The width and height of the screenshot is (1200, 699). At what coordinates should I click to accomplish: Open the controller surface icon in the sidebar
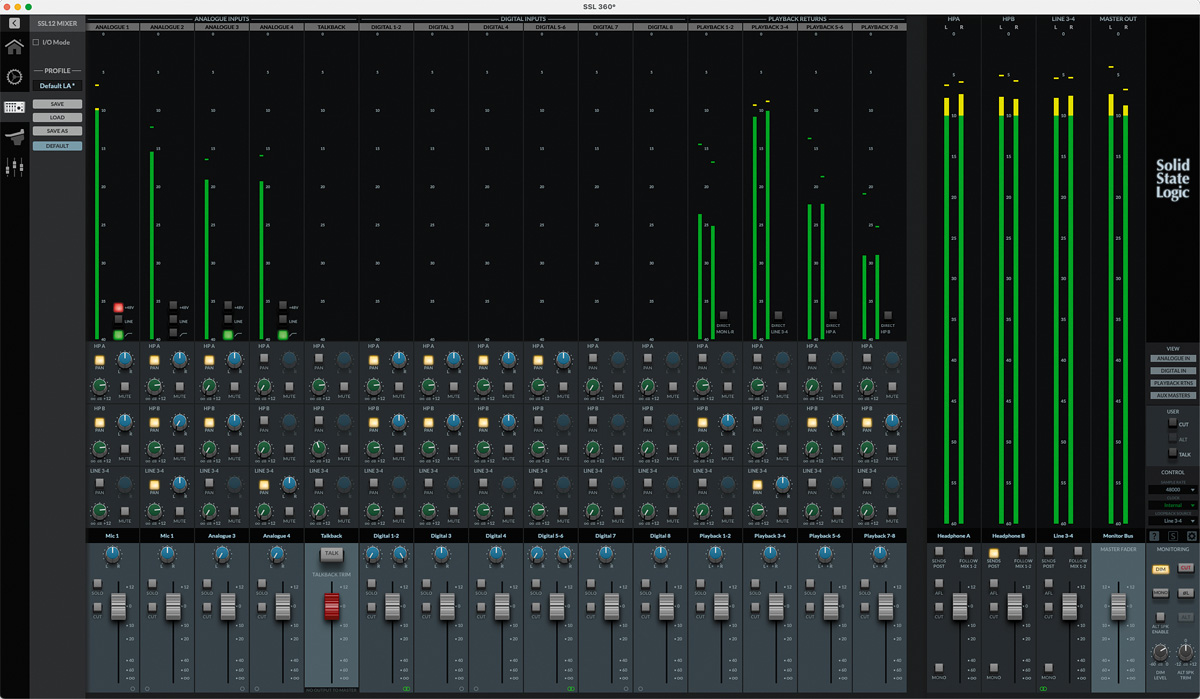coord(14,136)
